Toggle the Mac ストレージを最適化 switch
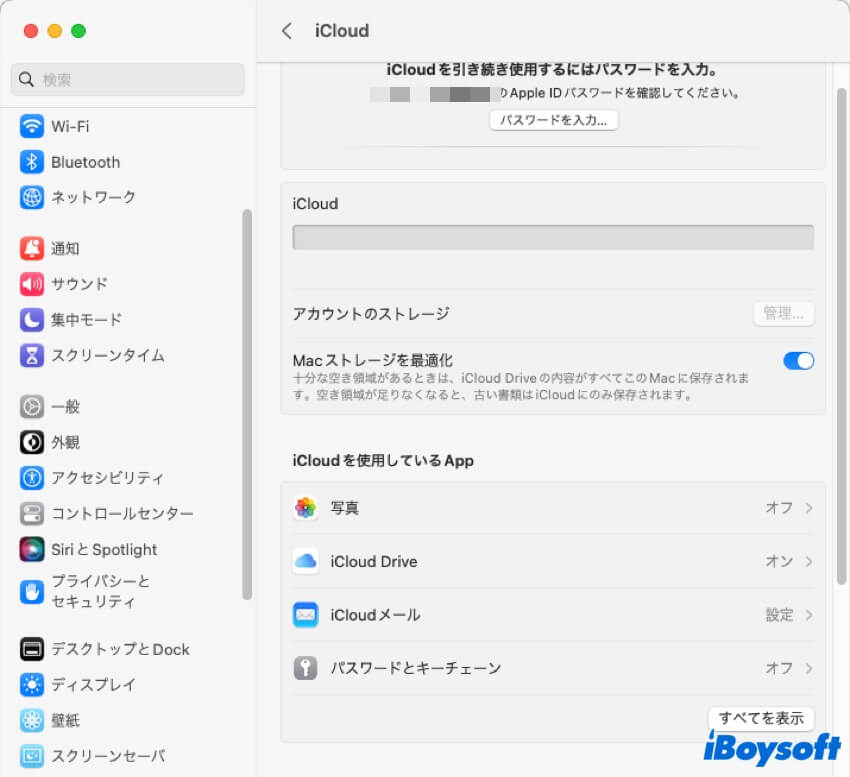This screenshot has height=777, width=850. [x=799, y=361]
